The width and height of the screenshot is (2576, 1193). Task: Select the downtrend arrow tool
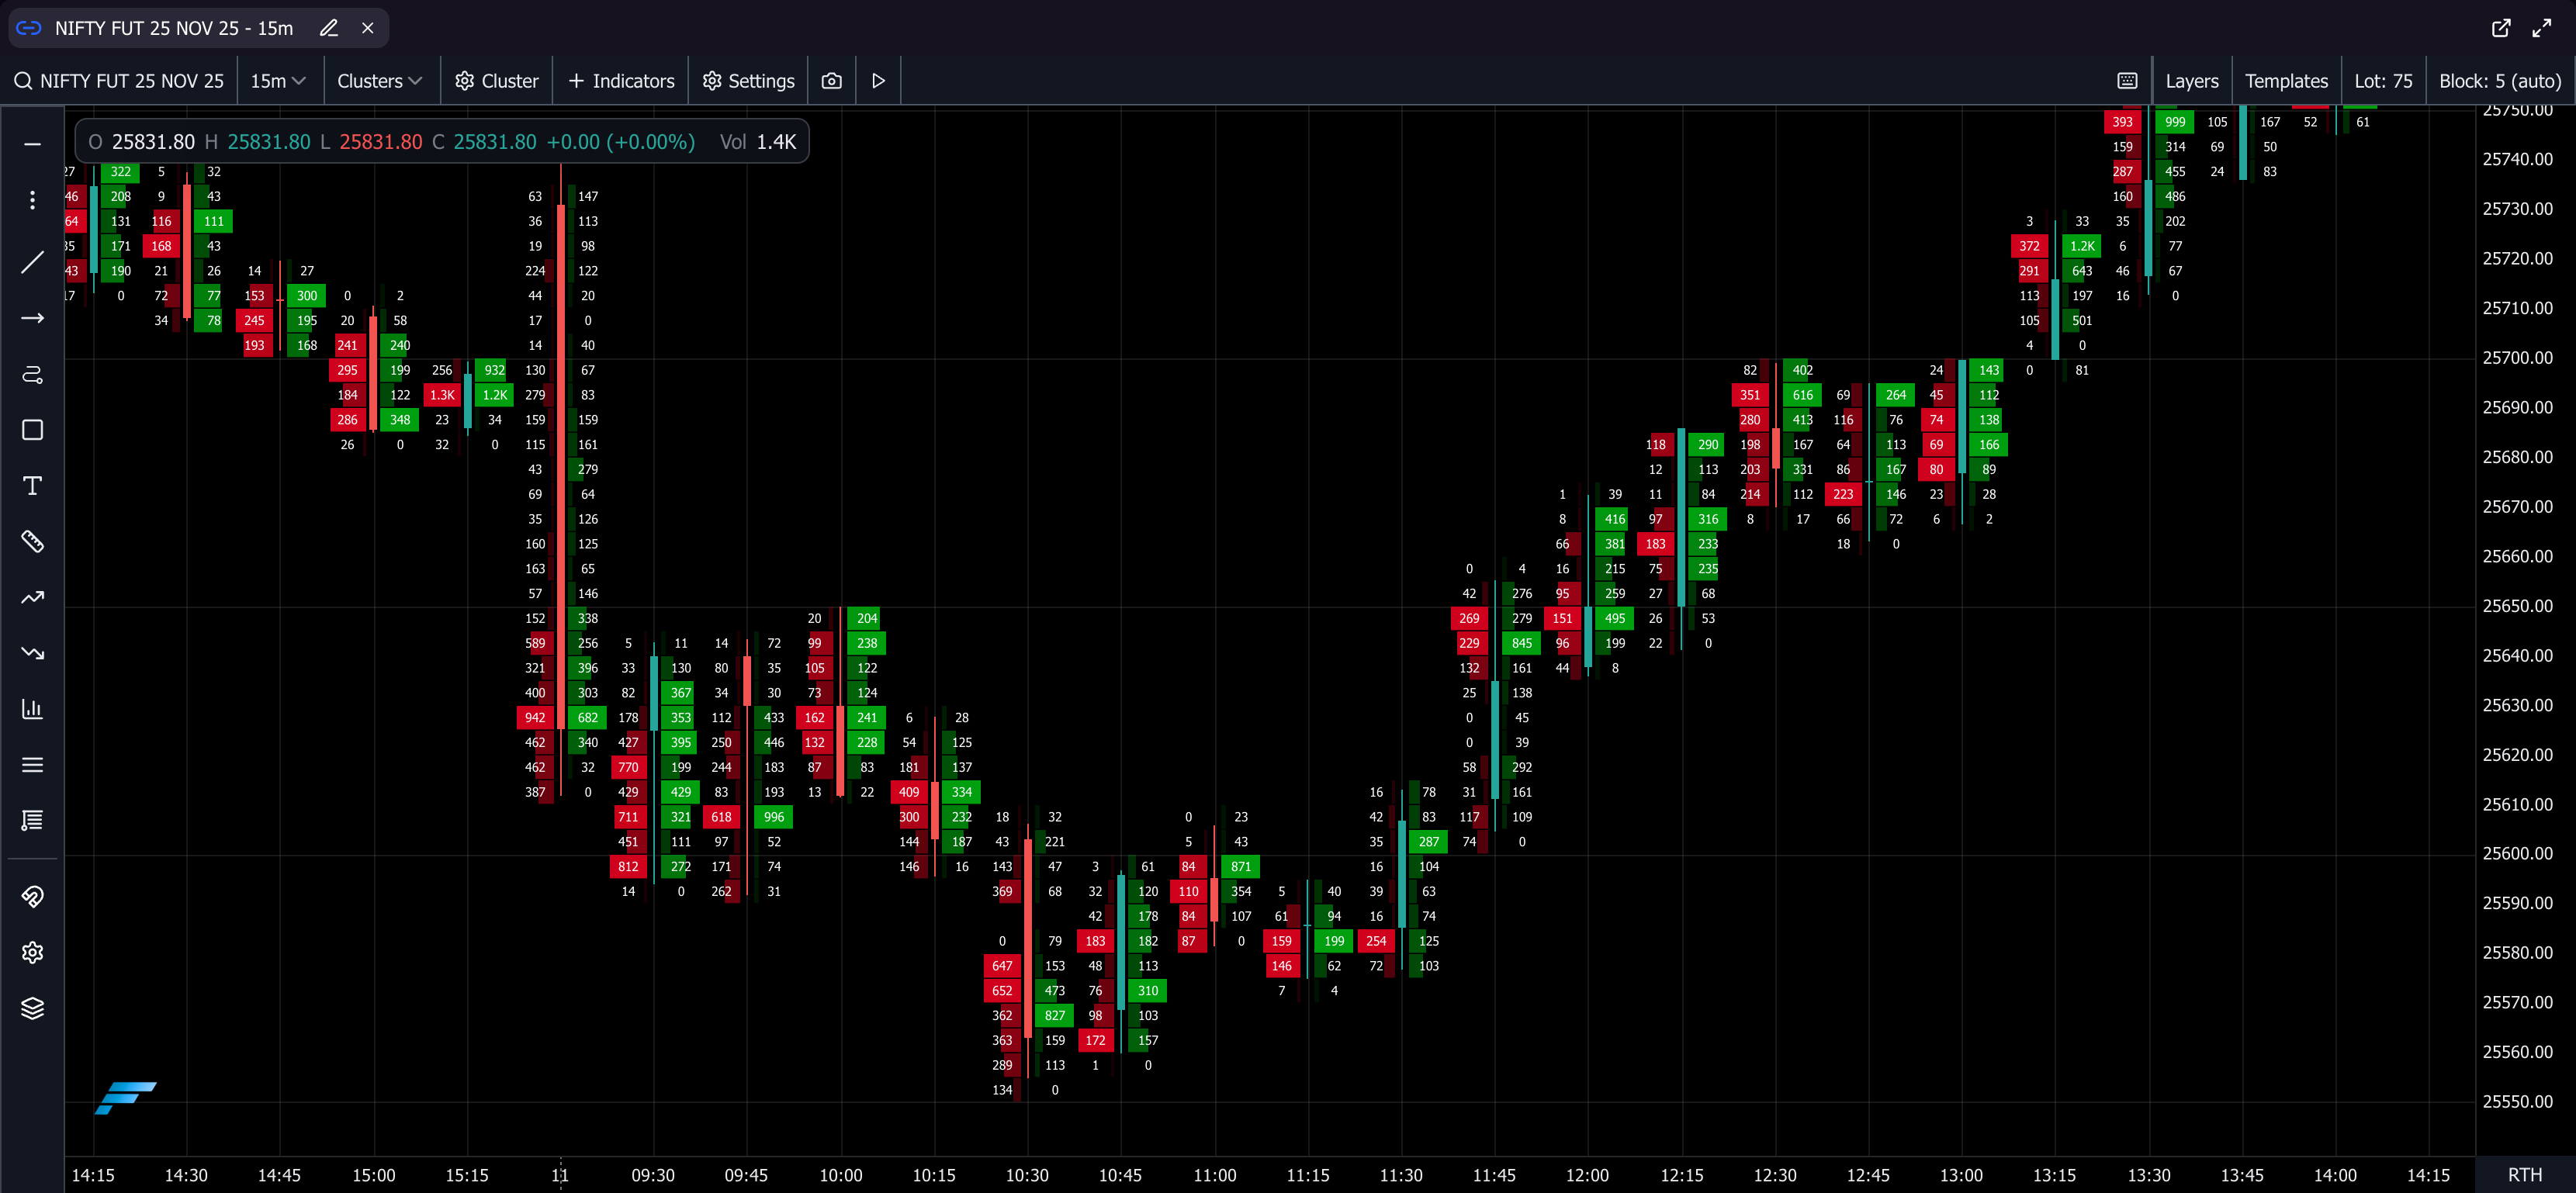33,653
